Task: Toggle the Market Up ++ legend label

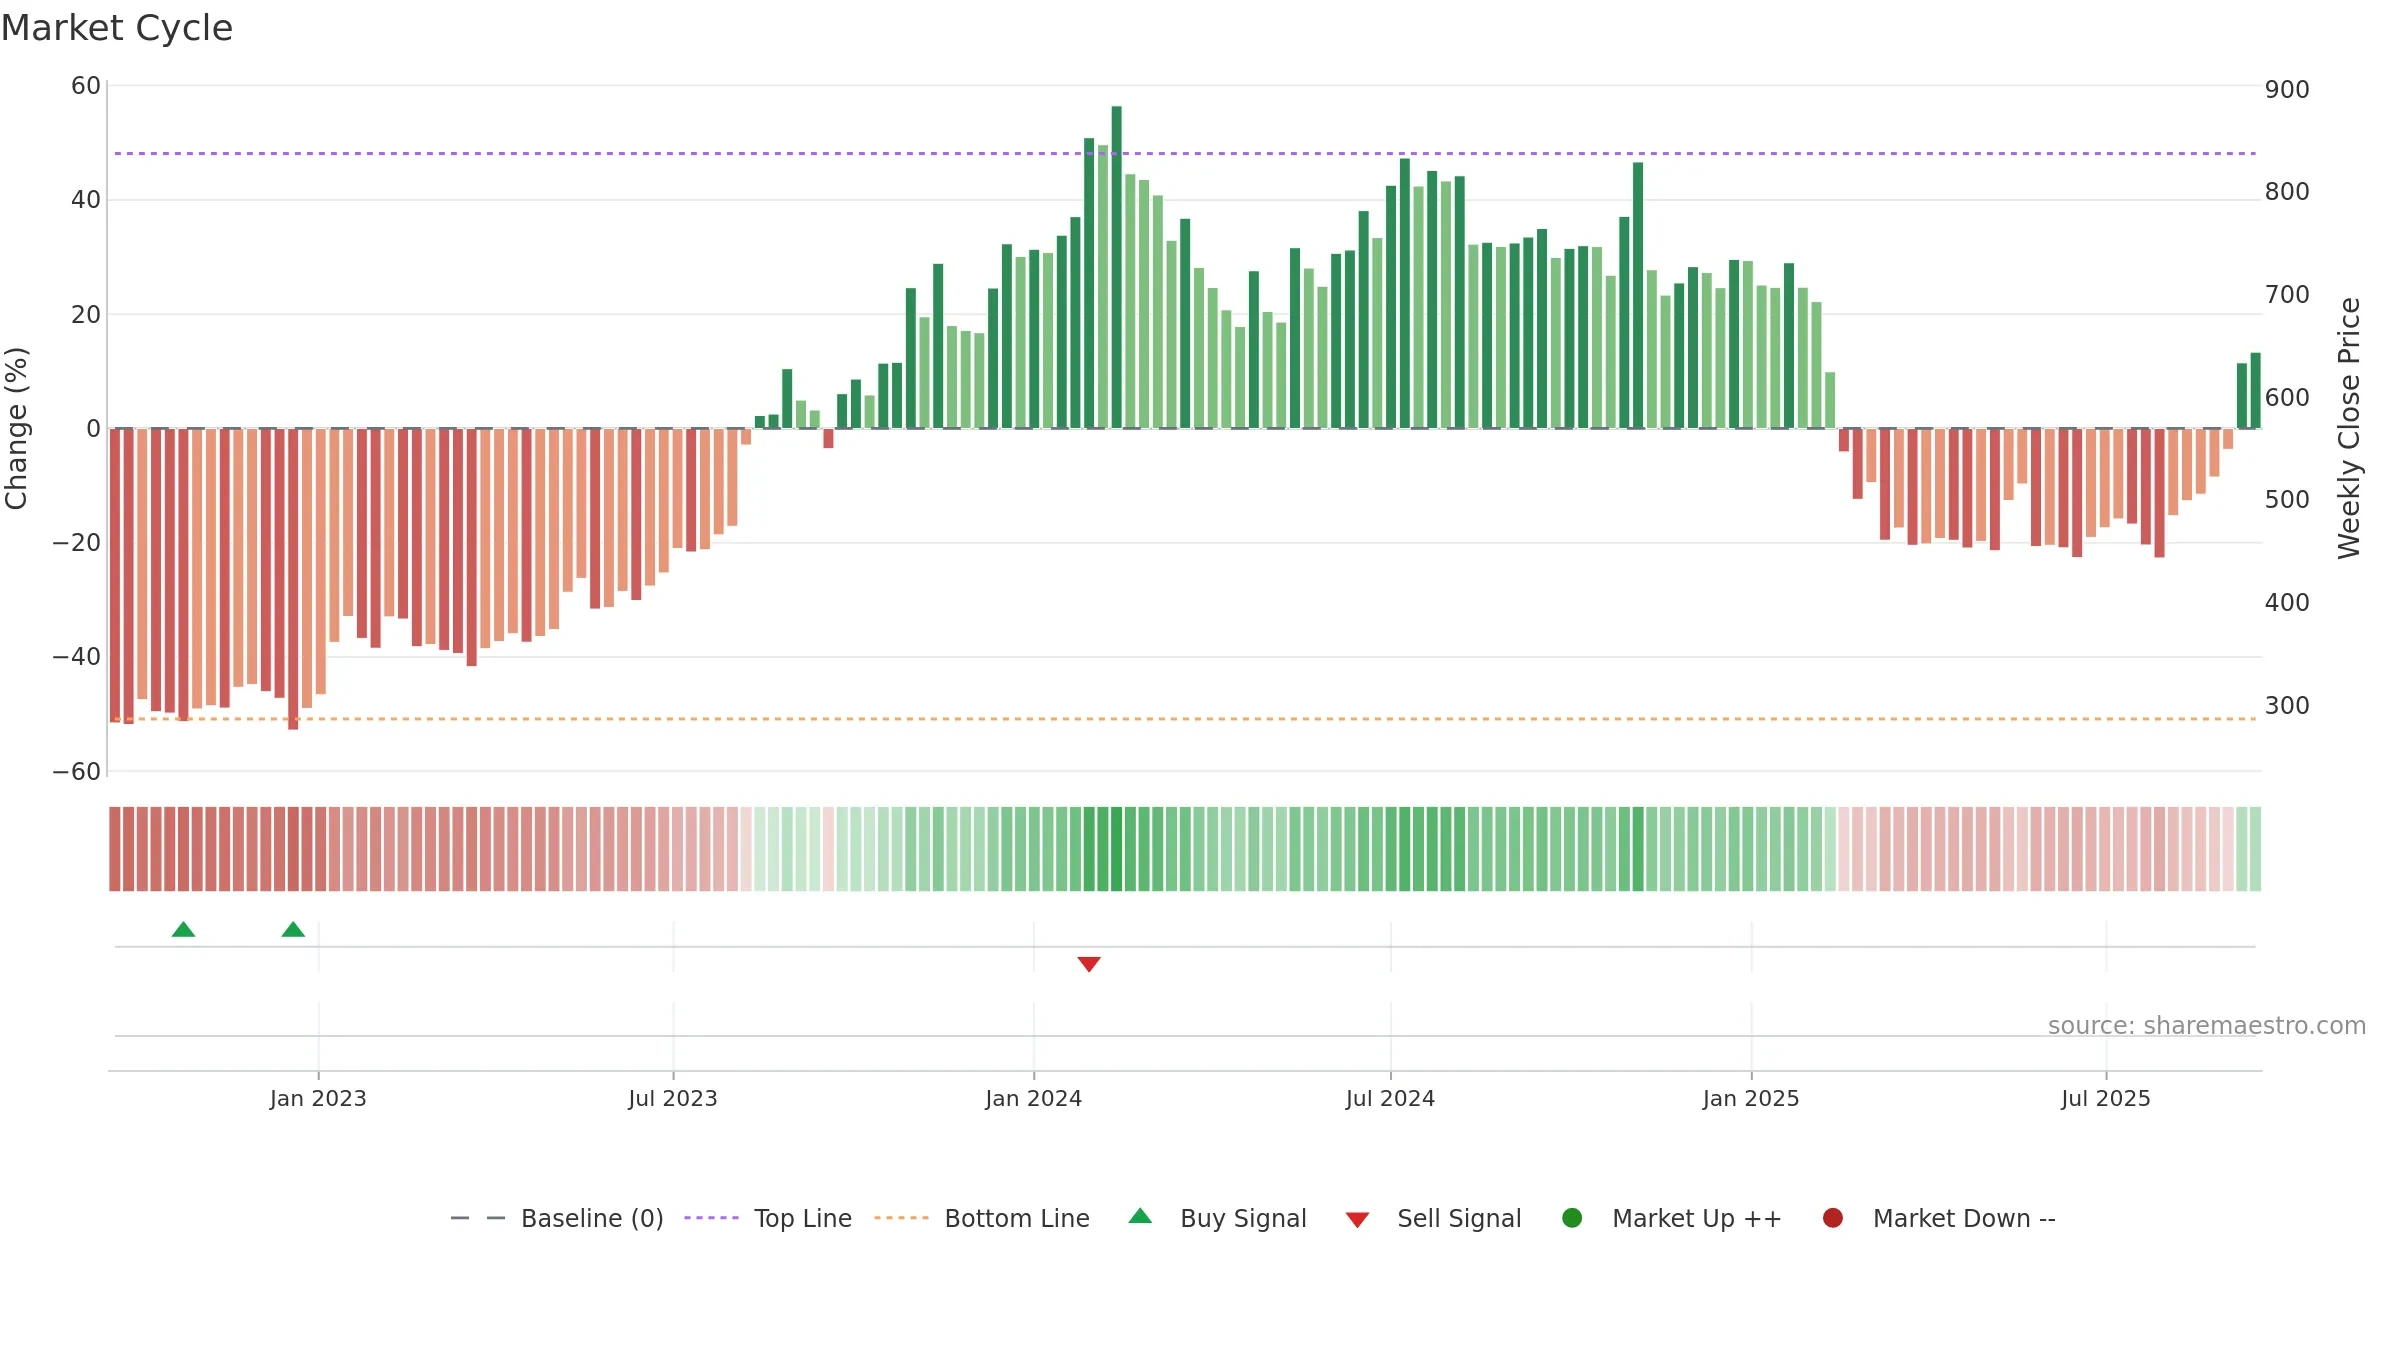Action: (1697, 1218)
